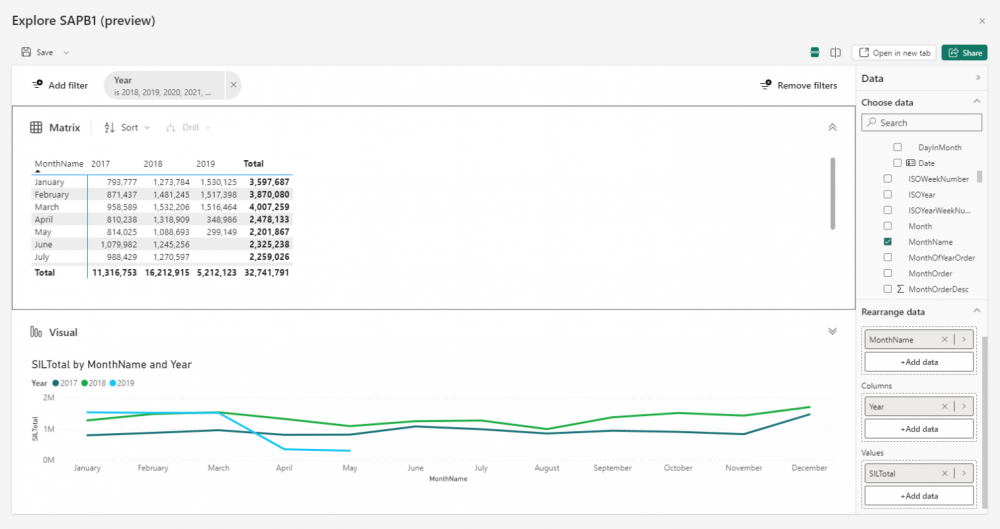Select the stacked vertical layout icon
Viewport: 1000px width, 529px height.
click(x=814, y=53)
